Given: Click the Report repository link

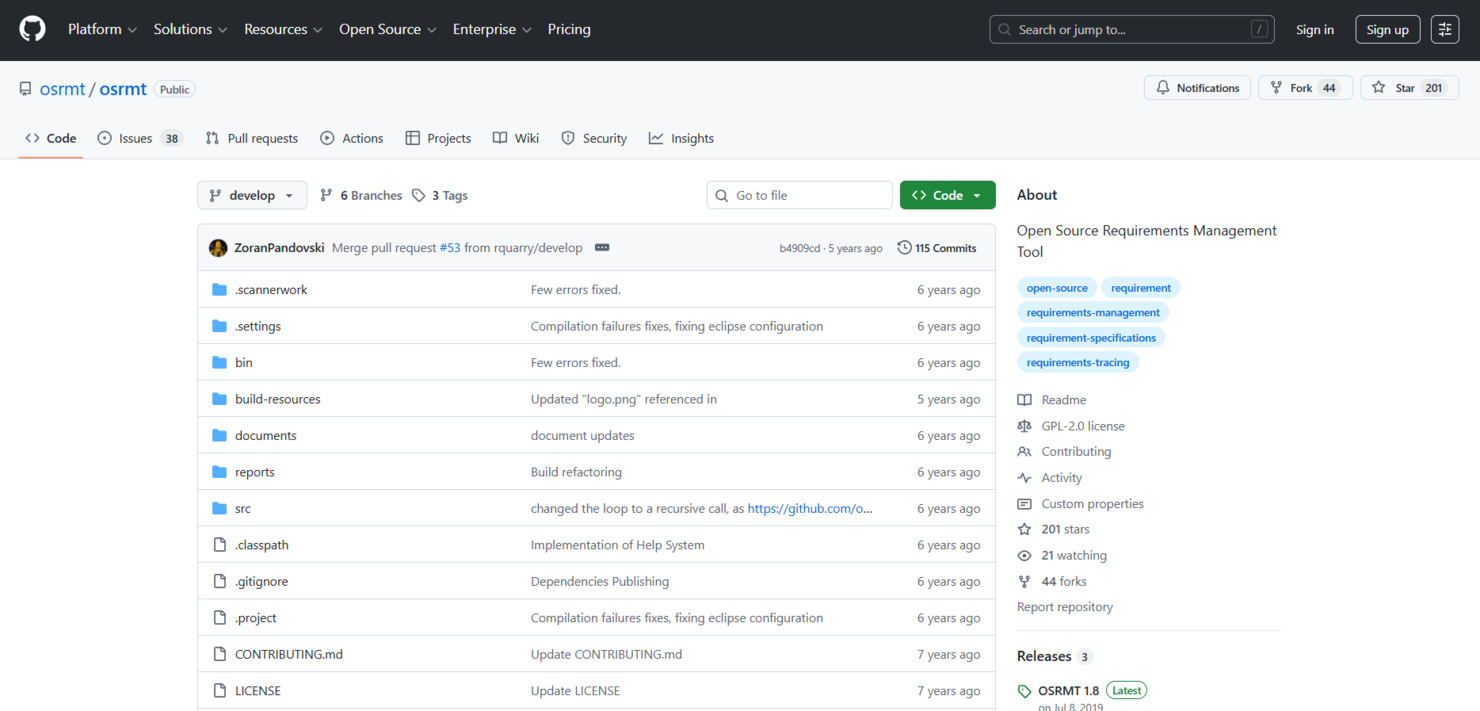Looking at the screenshot, I should pyautogui.click(x=1065, y=607).
